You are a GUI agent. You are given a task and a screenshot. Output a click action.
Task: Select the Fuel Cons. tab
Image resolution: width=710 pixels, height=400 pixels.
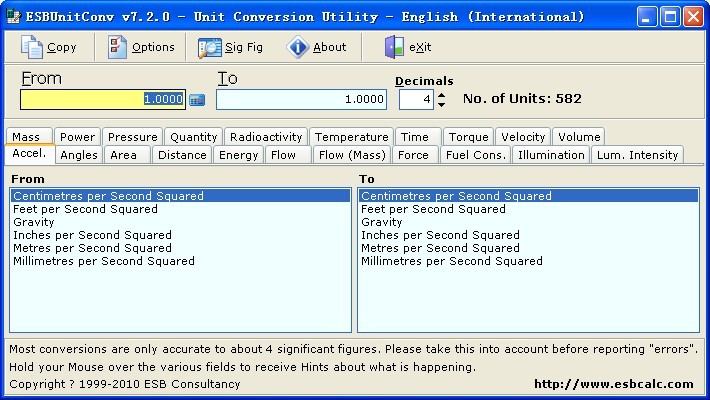(x=476, y=155)
